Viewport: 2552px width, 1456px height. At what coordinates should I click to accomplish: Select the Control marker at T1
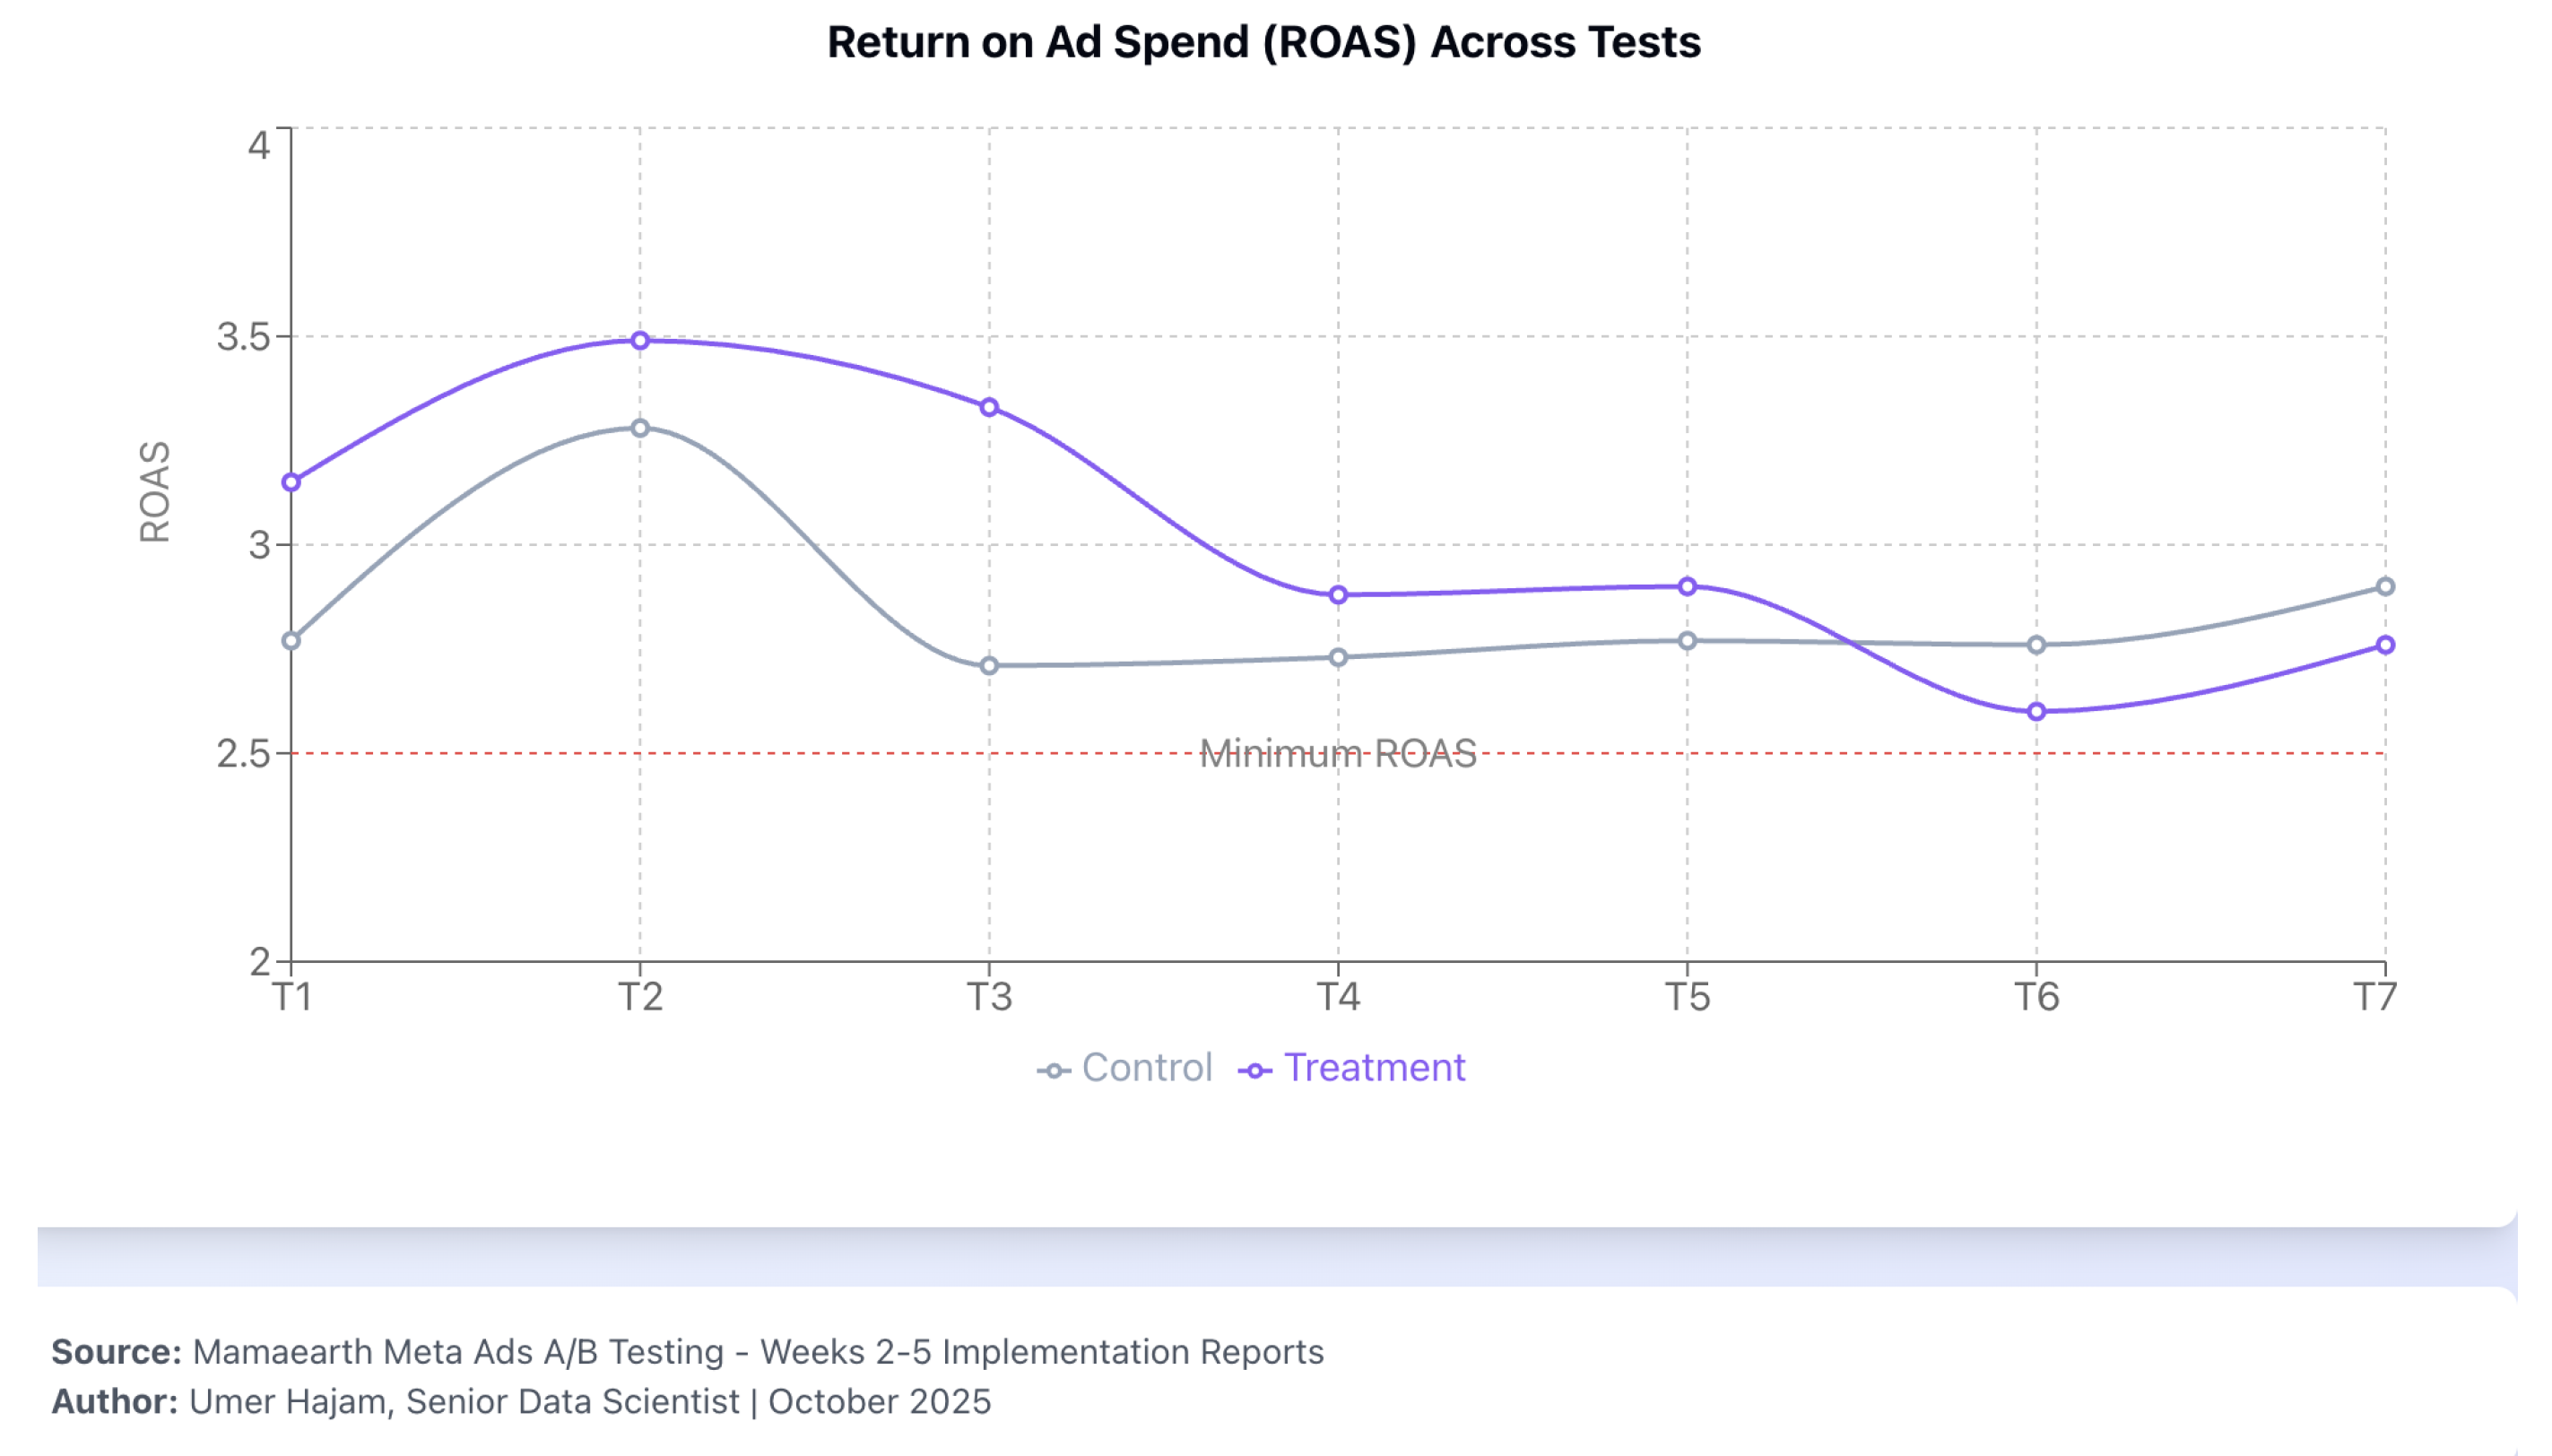click(291, 640)
